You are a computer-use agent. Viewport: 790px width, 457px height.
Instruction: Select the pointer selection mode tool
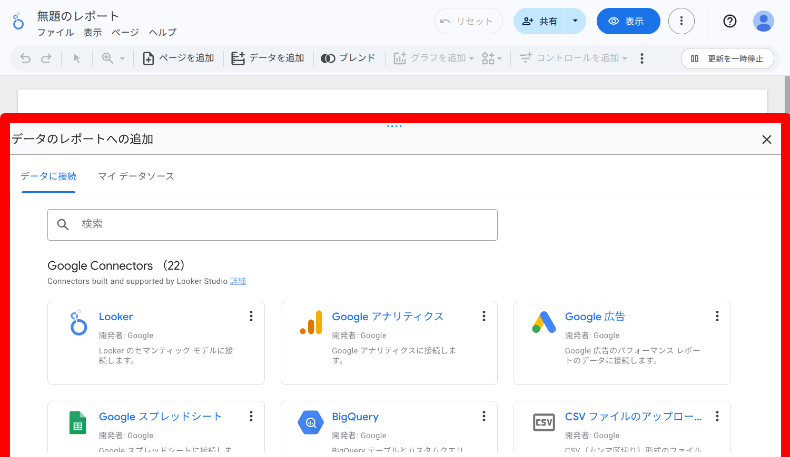click(x=77, y=58)
